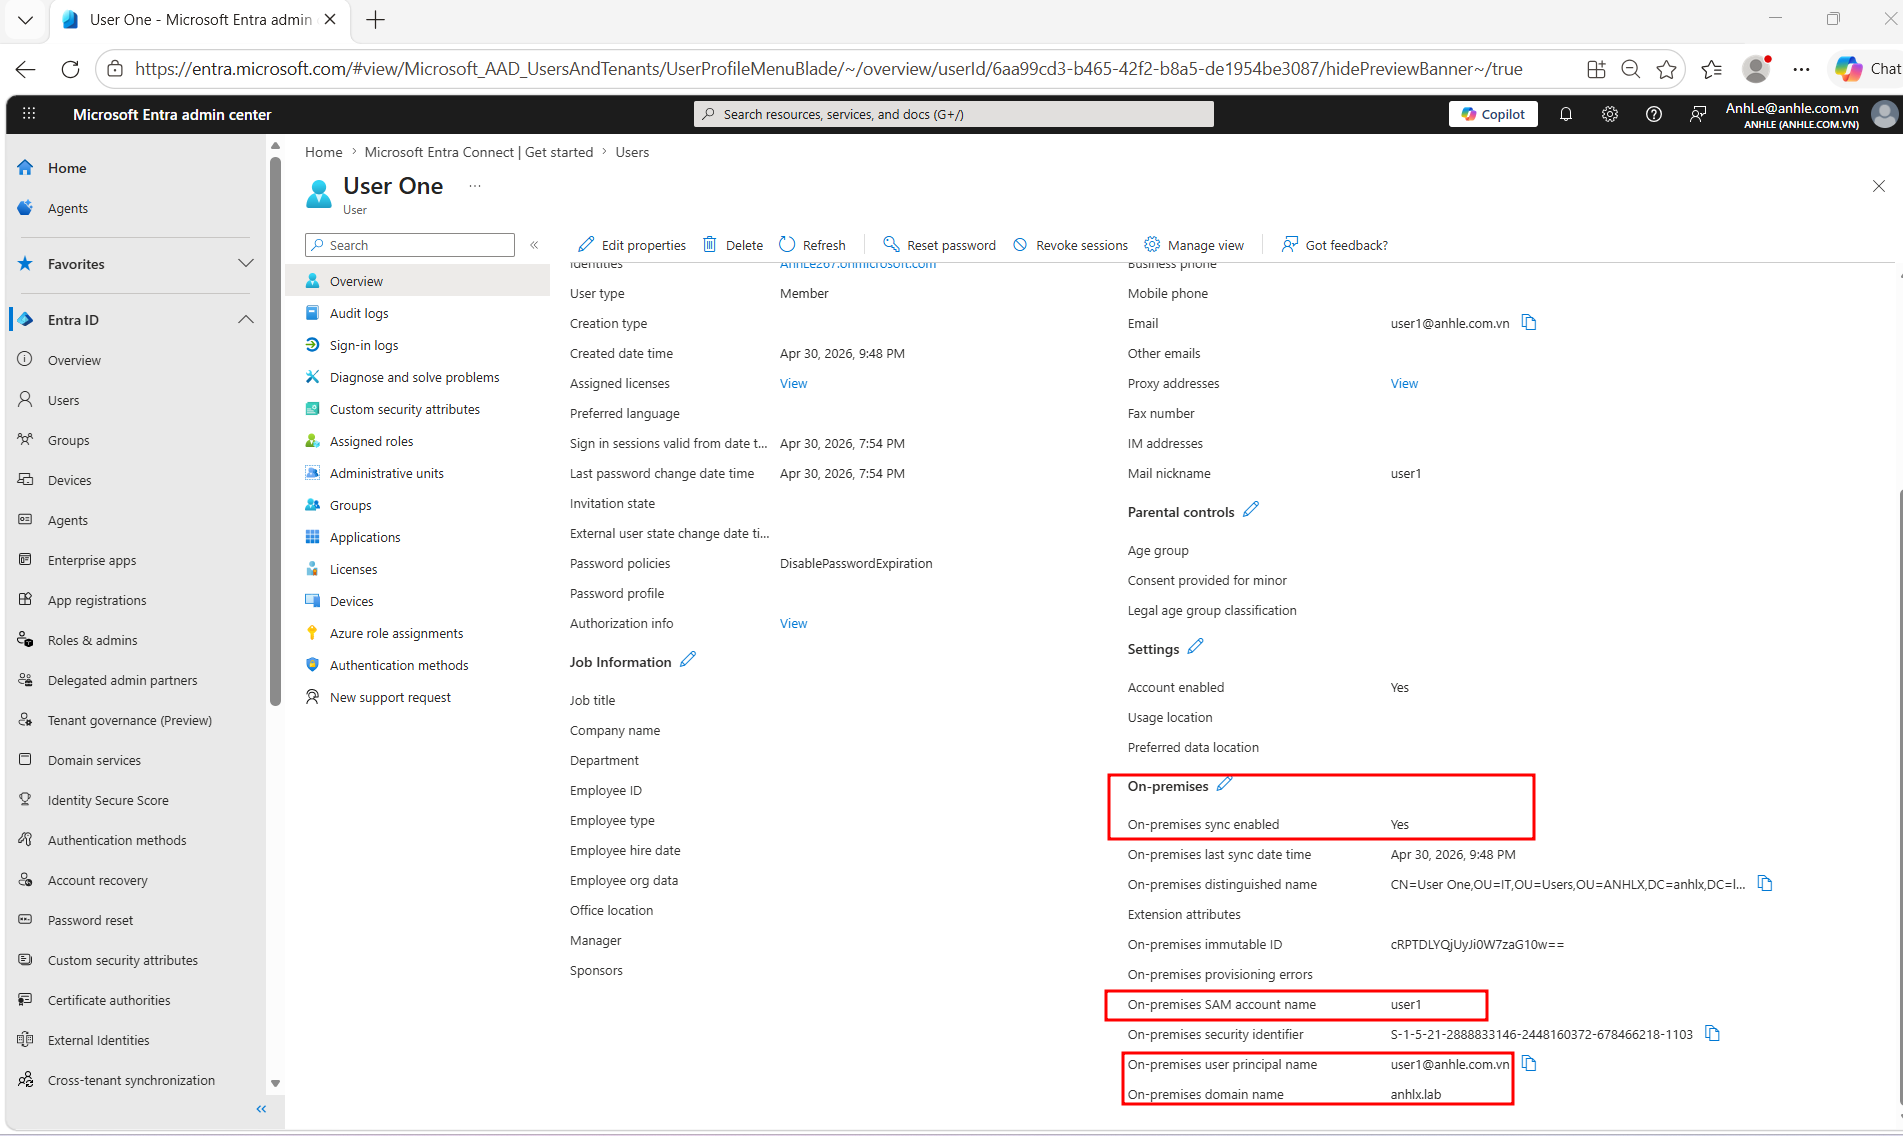1903x1136 pixels.
Task: Delete the user from the toolbar
Action: (x=733, y=245)
